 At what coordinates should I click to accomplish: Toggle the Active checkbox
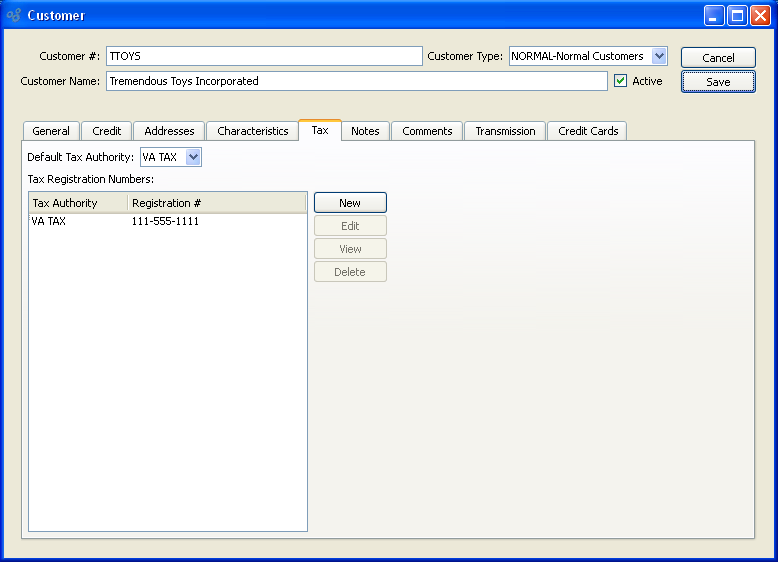click(x=620, y=81)
